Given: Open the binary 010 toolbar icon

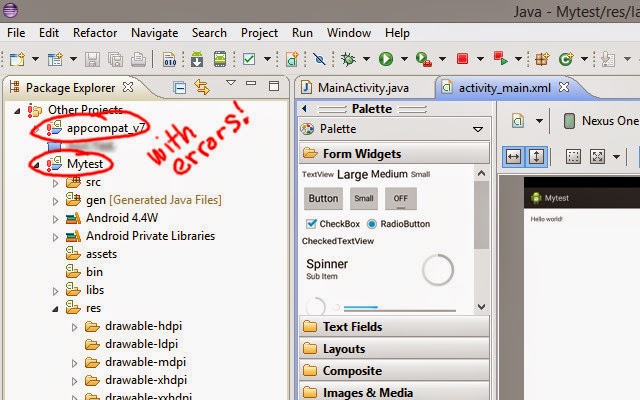Looking at the screenshot, I should point(169,60).
